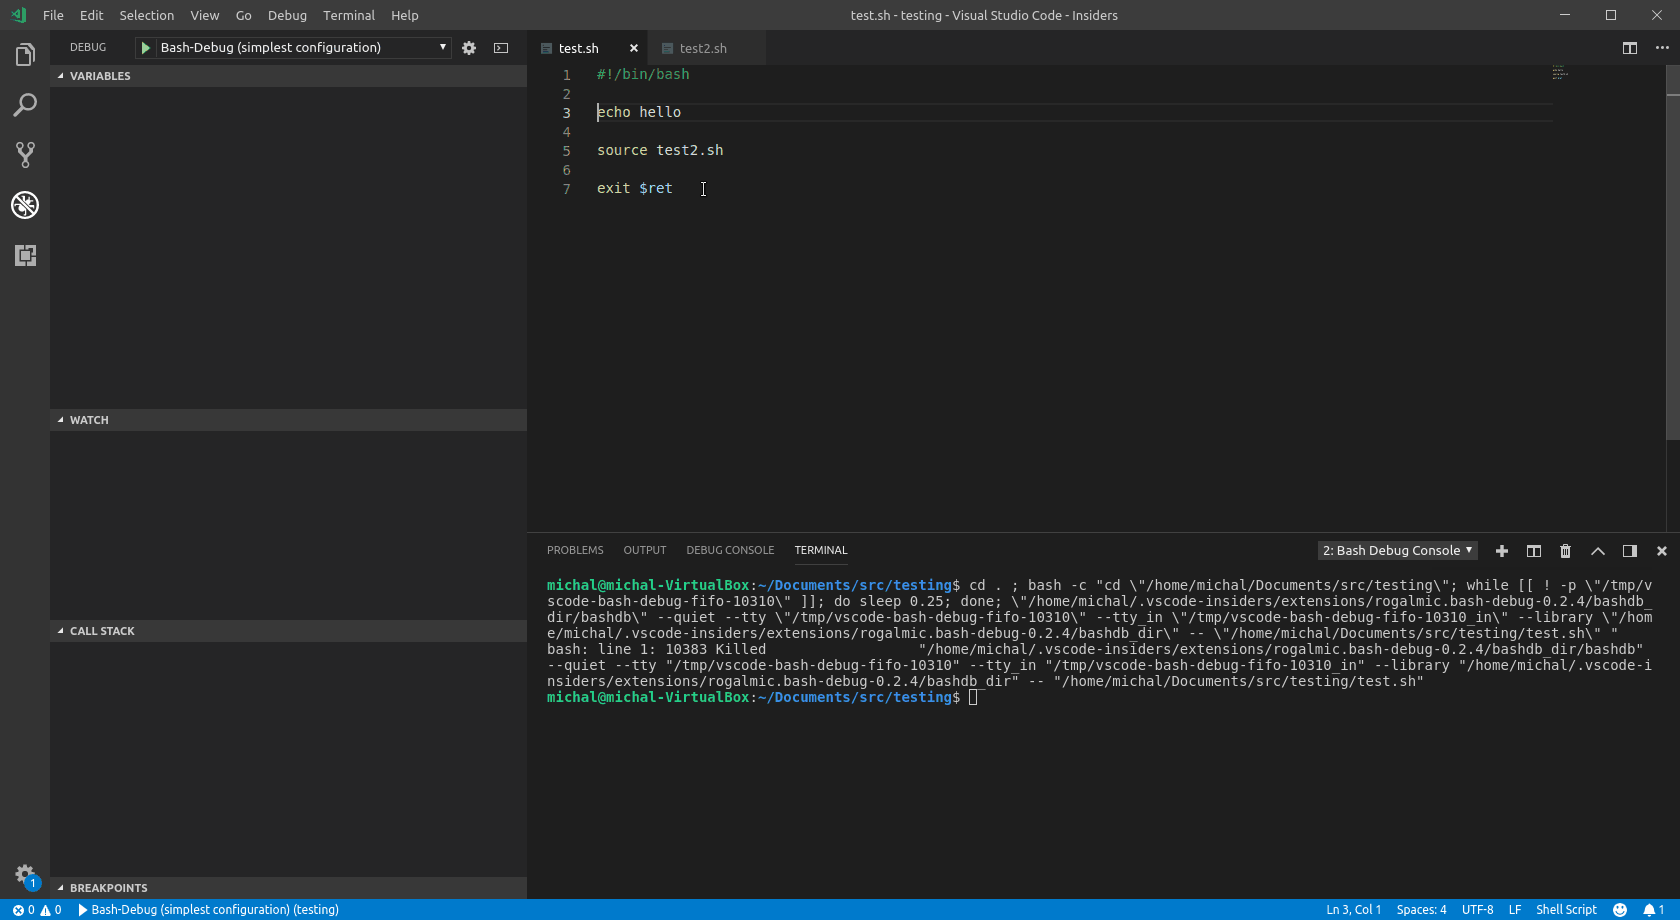Viewport: 1680px width, 920px height.
Task: Kill the terminal using the trash icon
Action: coord(1565,551)
